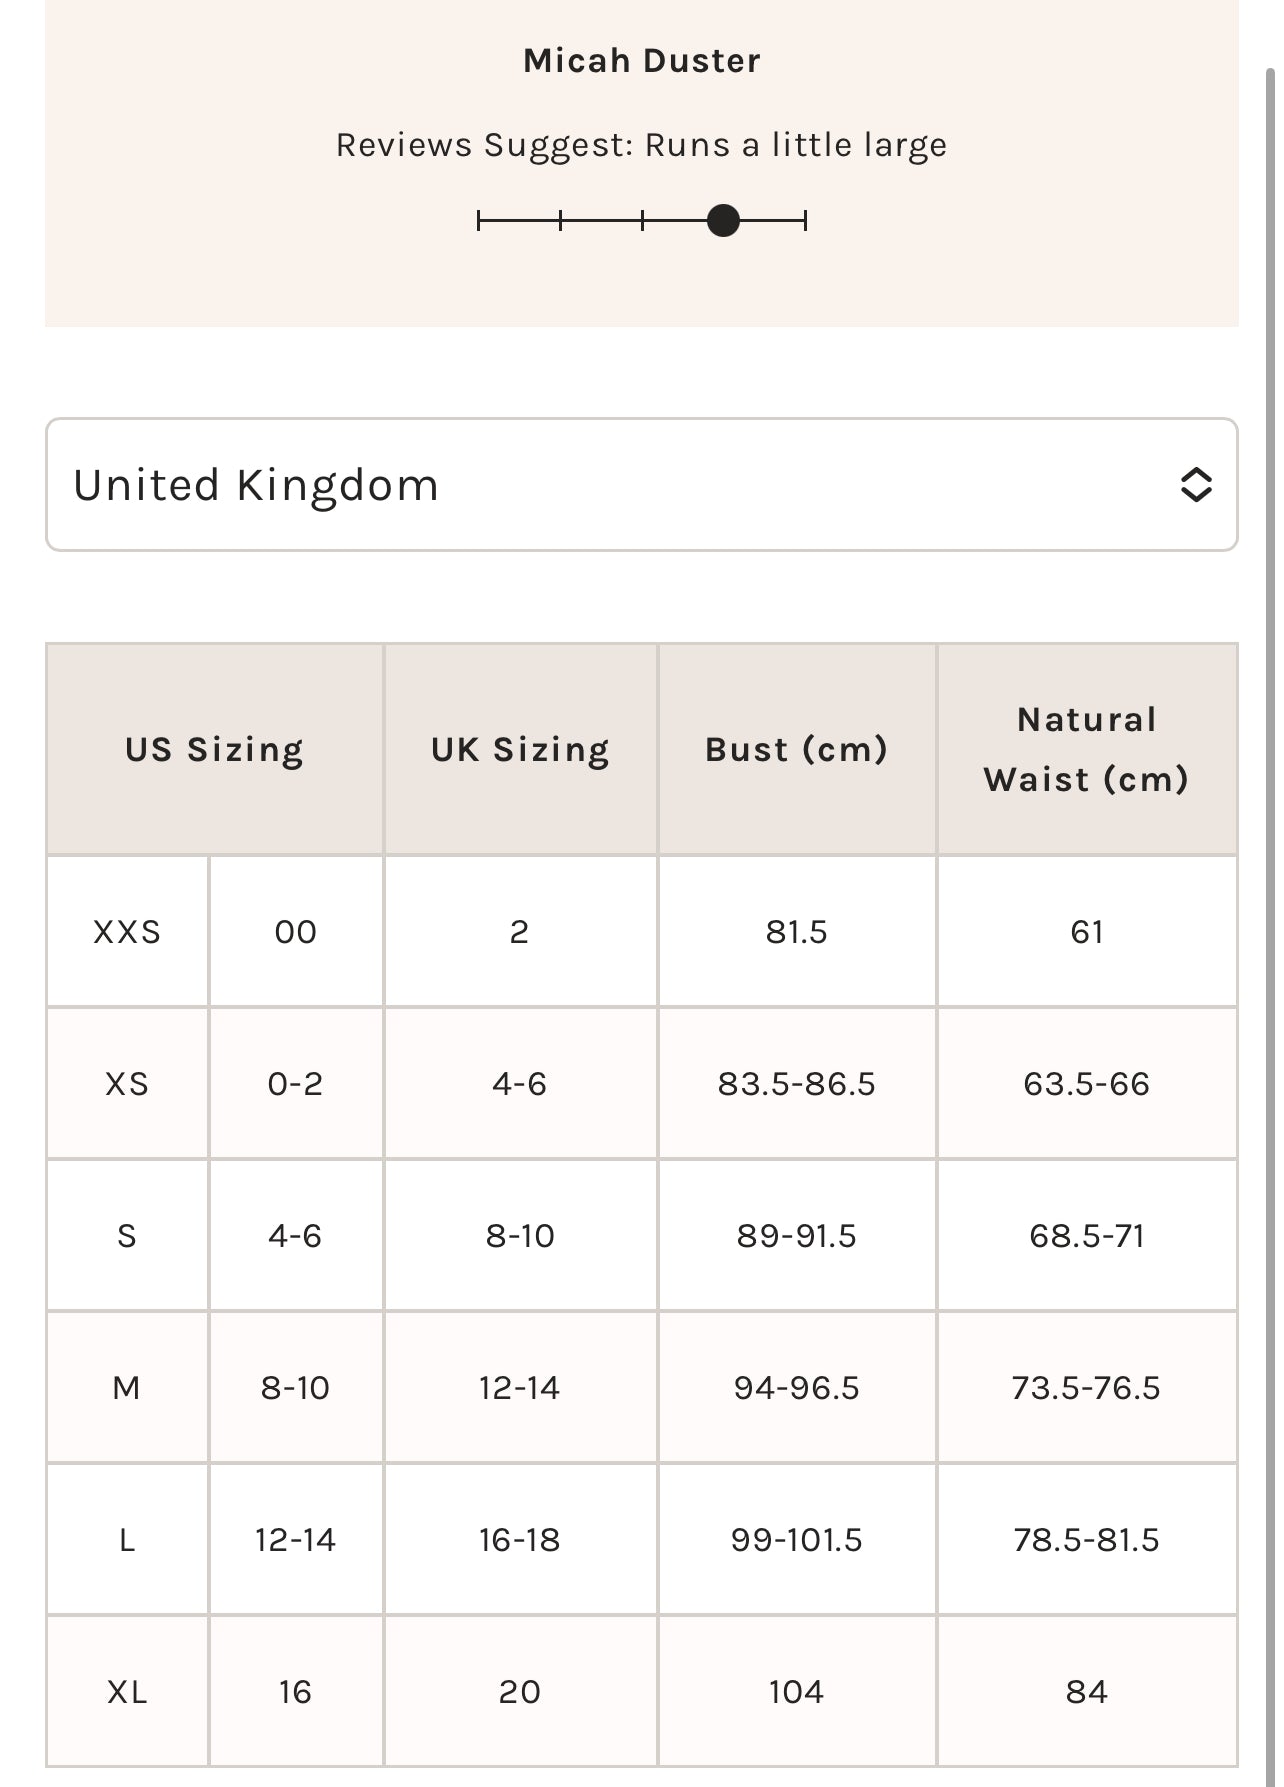The height and width of the screenshot is (1787, 1284).
Task: Select the L size row label
Action: pos(127,1540)
